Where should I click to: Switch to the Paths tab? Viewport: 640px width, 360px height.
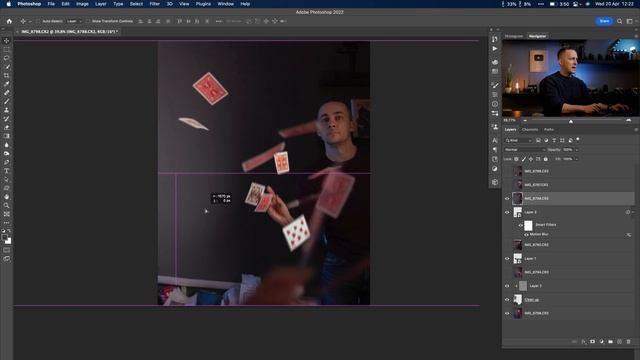click(549, 129)
